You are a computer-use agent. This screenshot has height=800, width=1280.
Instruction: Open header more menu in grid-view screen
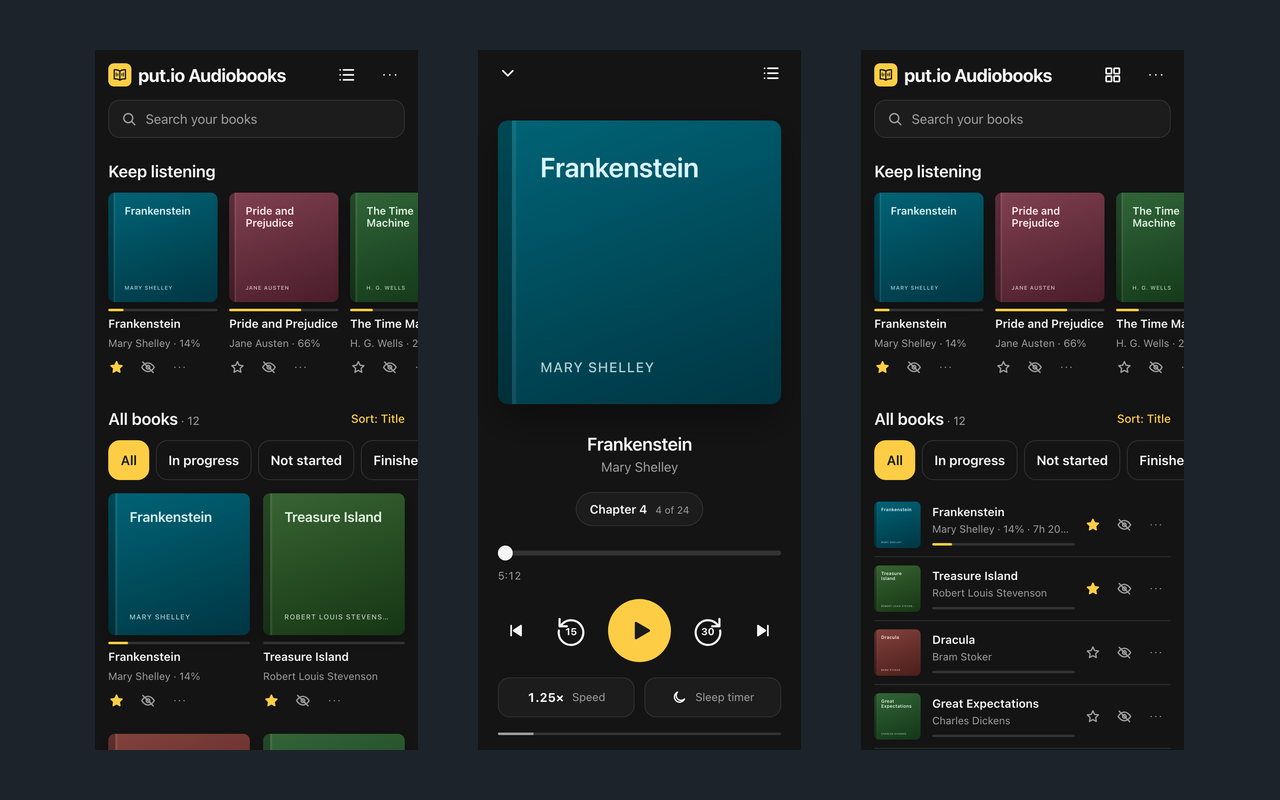click(390, 75)
